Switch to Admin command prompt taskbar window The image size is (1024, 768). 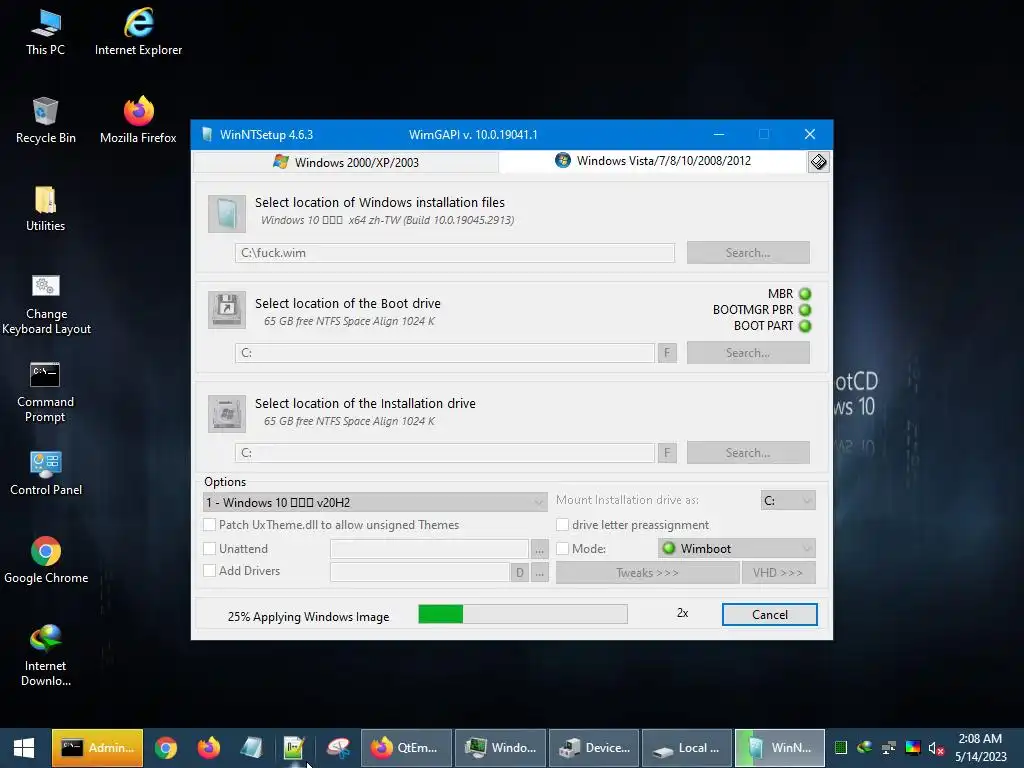coord(97,748)
